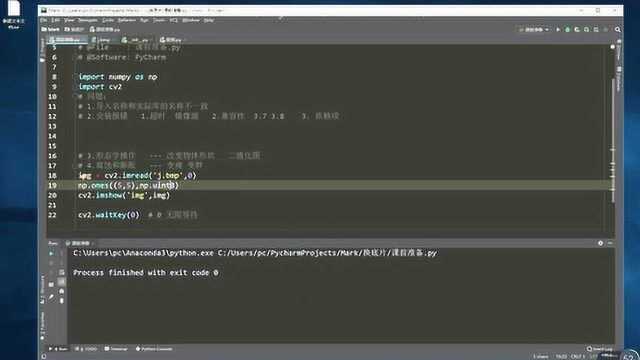Viewport: 640px width, 360px height.
Task: Switch to the second editor tab
Action: point(102,40)
